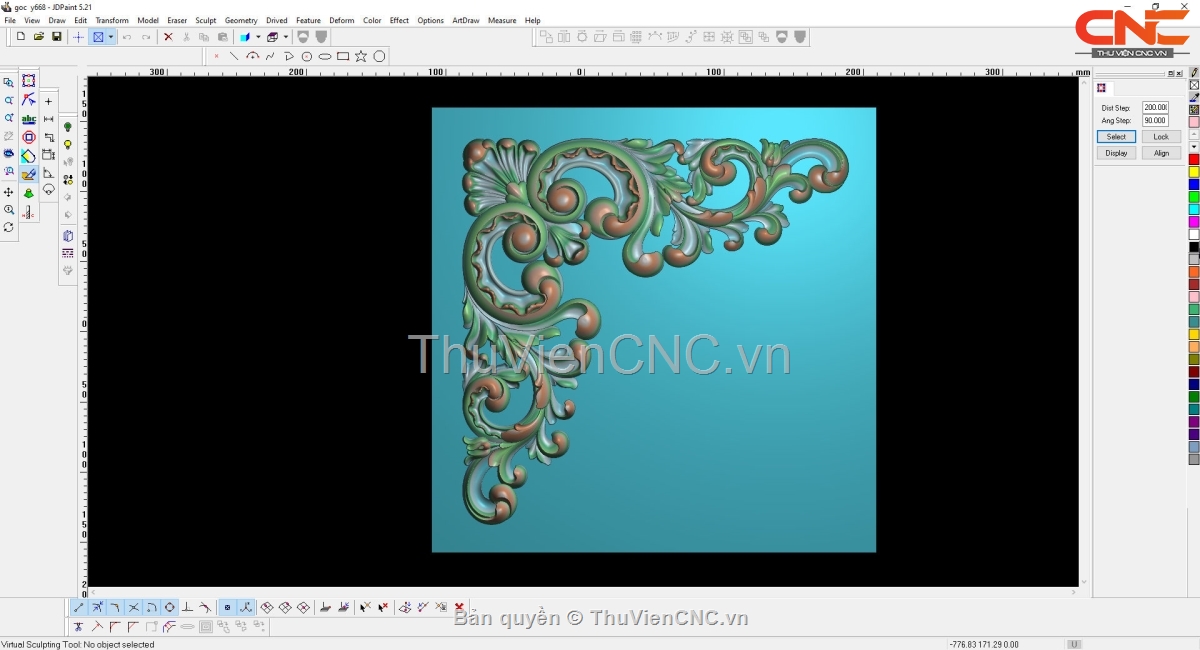Open the Sculpt menu
Screen dimensions: 1200x650
(205, 20)
